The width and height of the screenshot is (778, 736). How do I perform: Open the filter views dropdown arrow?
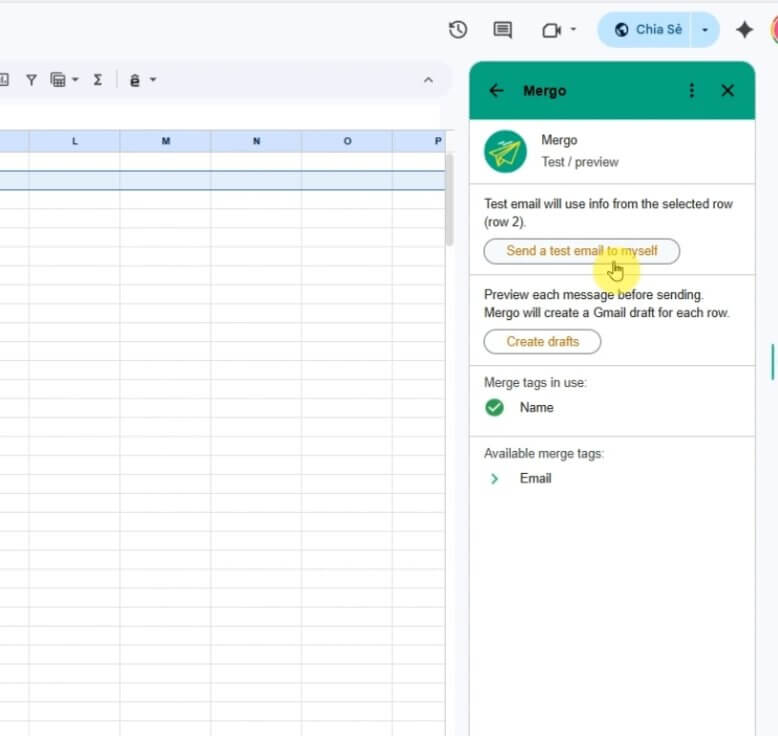75,79
